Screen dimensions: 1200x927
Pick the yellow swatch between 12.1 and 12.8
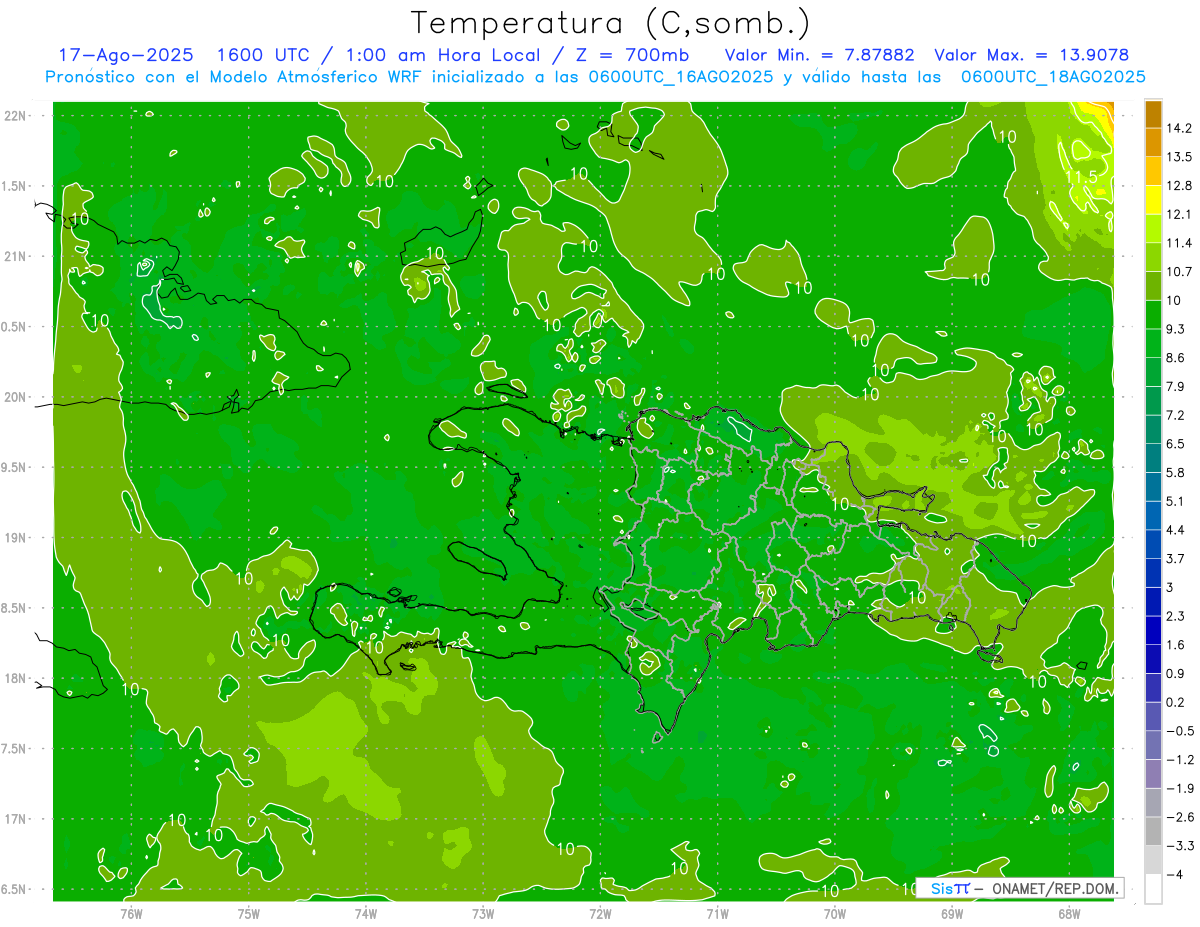click(x=1153, y=200)
